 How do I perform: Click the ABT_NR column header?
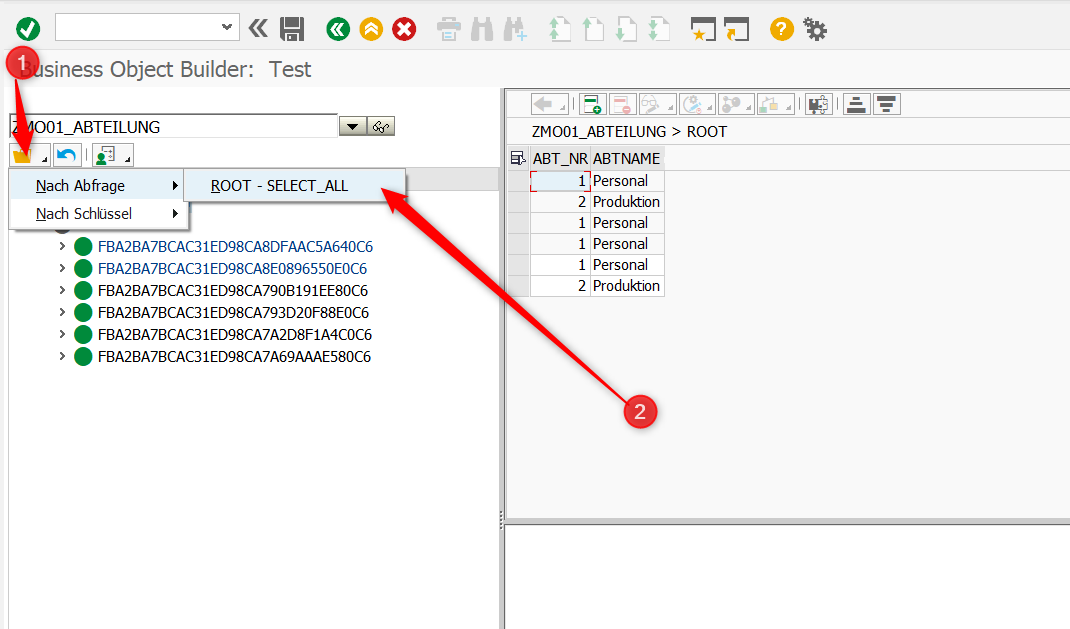pos(560,158)
